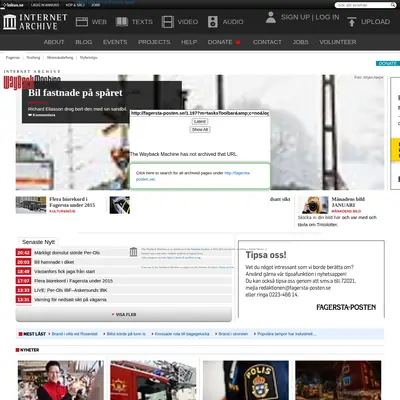Click the red MEST LÄST square marker
Viewport: 400px width, 400px height.
21,334
